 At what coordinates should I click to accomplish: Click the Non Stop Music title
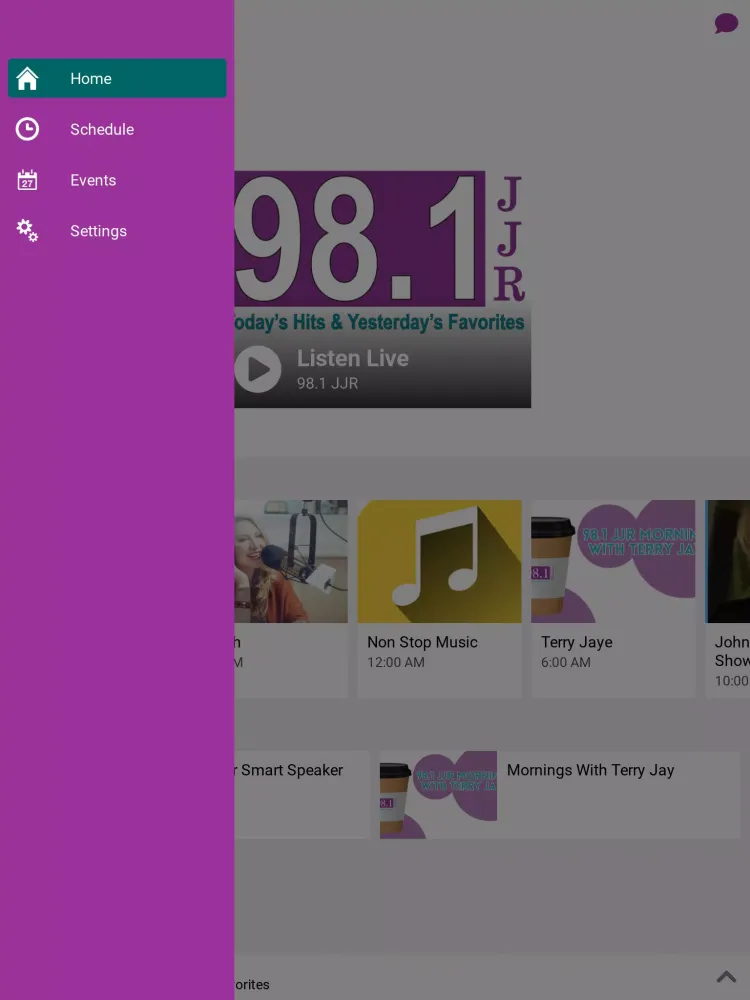coord(422,642)
